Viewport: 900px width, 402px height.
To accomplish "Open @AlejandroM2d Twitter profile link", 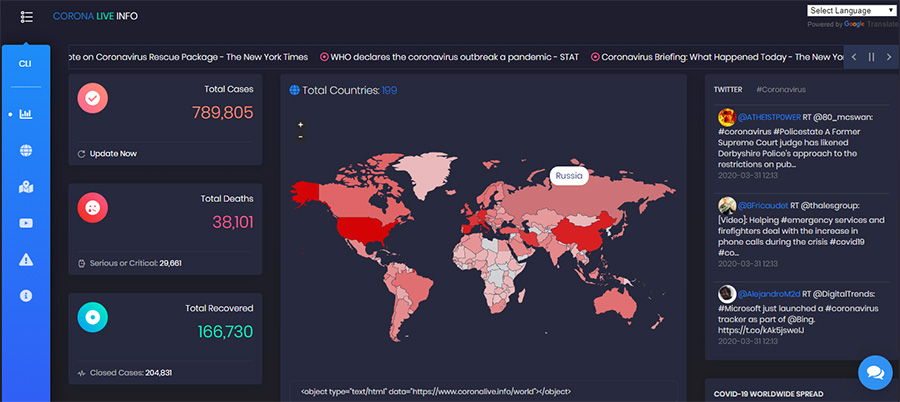I will point(769,294).
